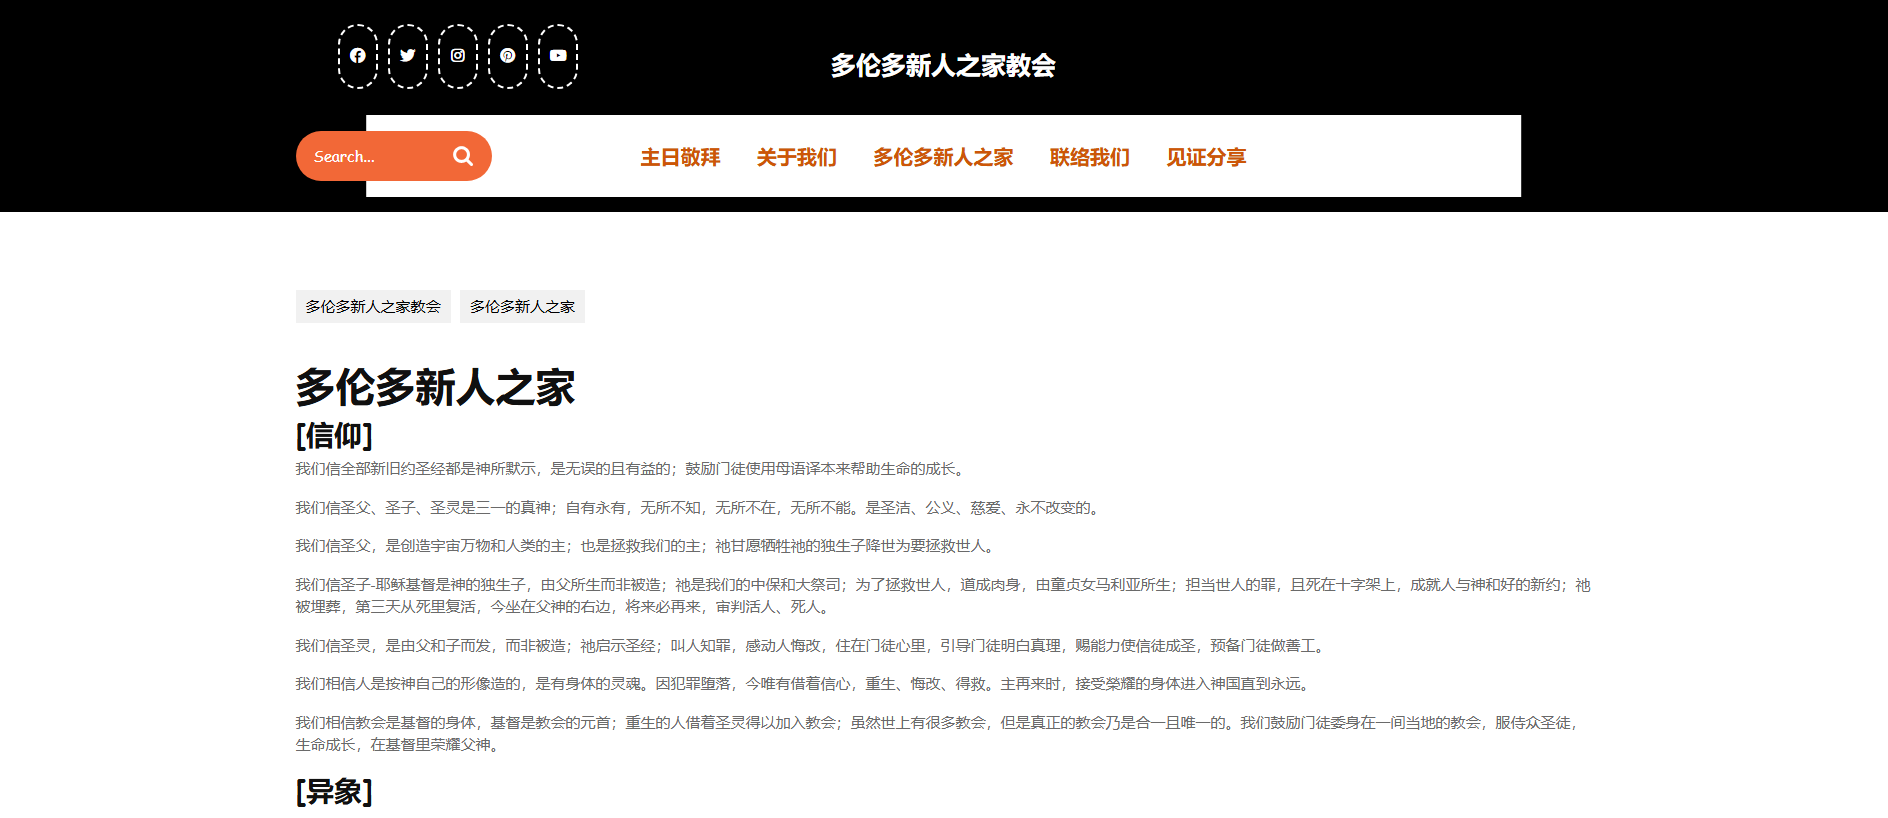Click paragraph starting 我们相信人是按神
The width and height of the screenshot is (1888, 818).
805,684
